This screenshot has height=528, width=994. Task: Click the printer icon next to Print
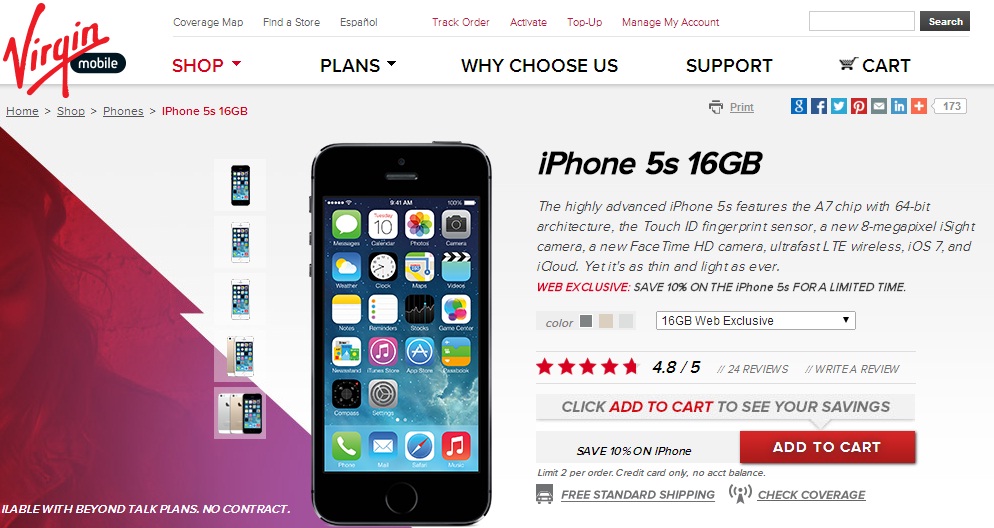pyautogui.click(x=716, y=107)
